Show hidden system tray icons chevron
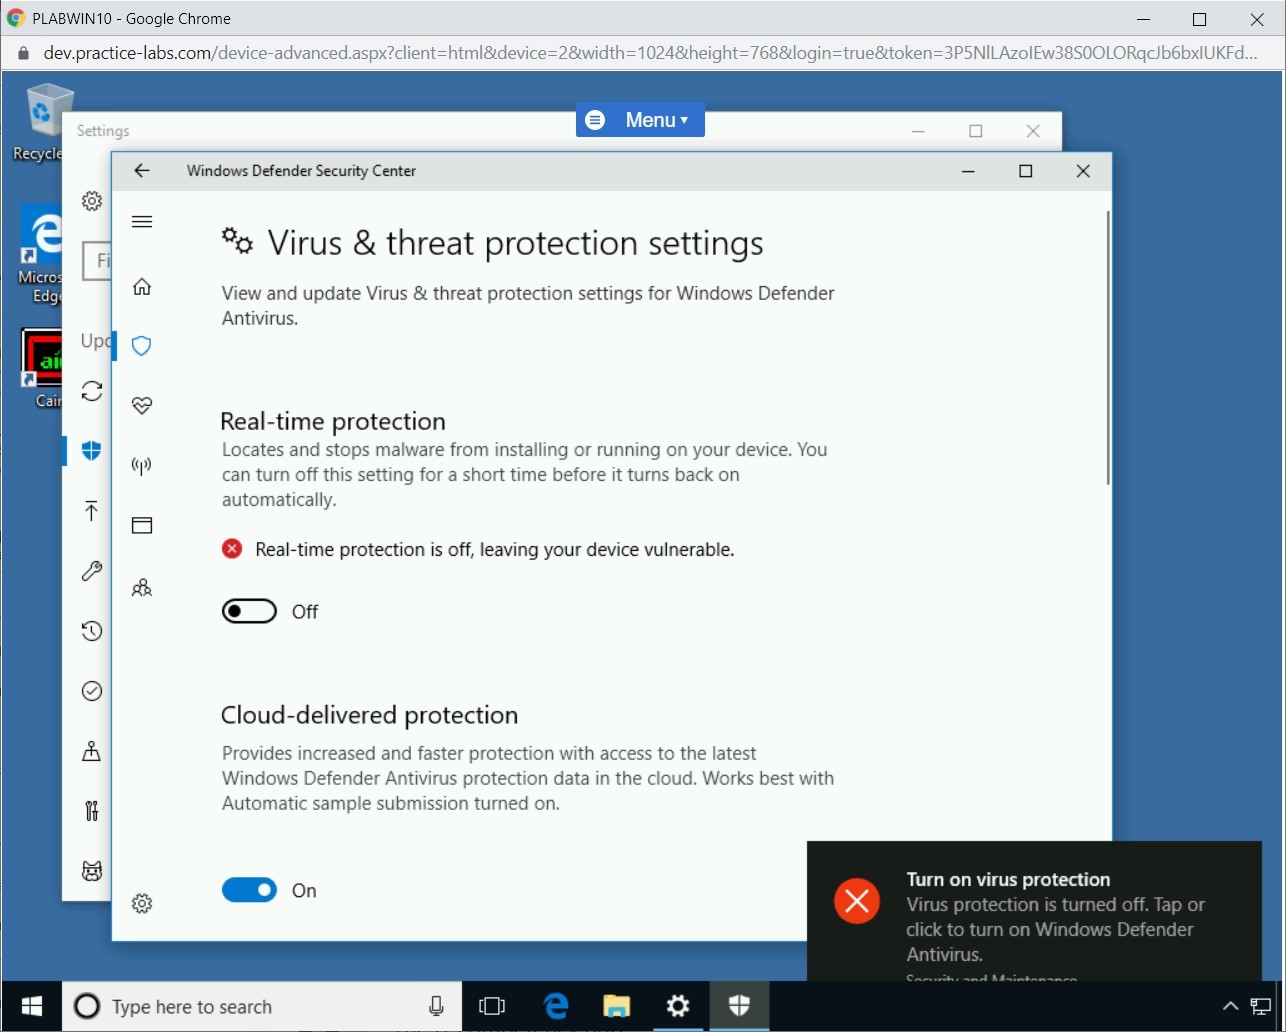Image resolution: width=1286 pixels, height=1032 pixels. [1231, 1006]
